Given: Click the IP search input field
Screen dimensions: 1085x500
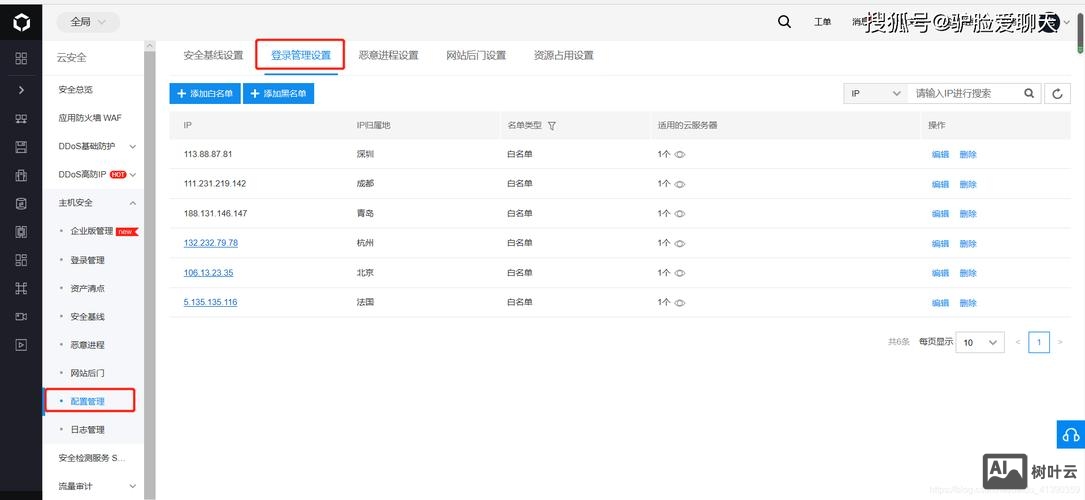Looking at the screenshot, I should [x=966, y=93].
